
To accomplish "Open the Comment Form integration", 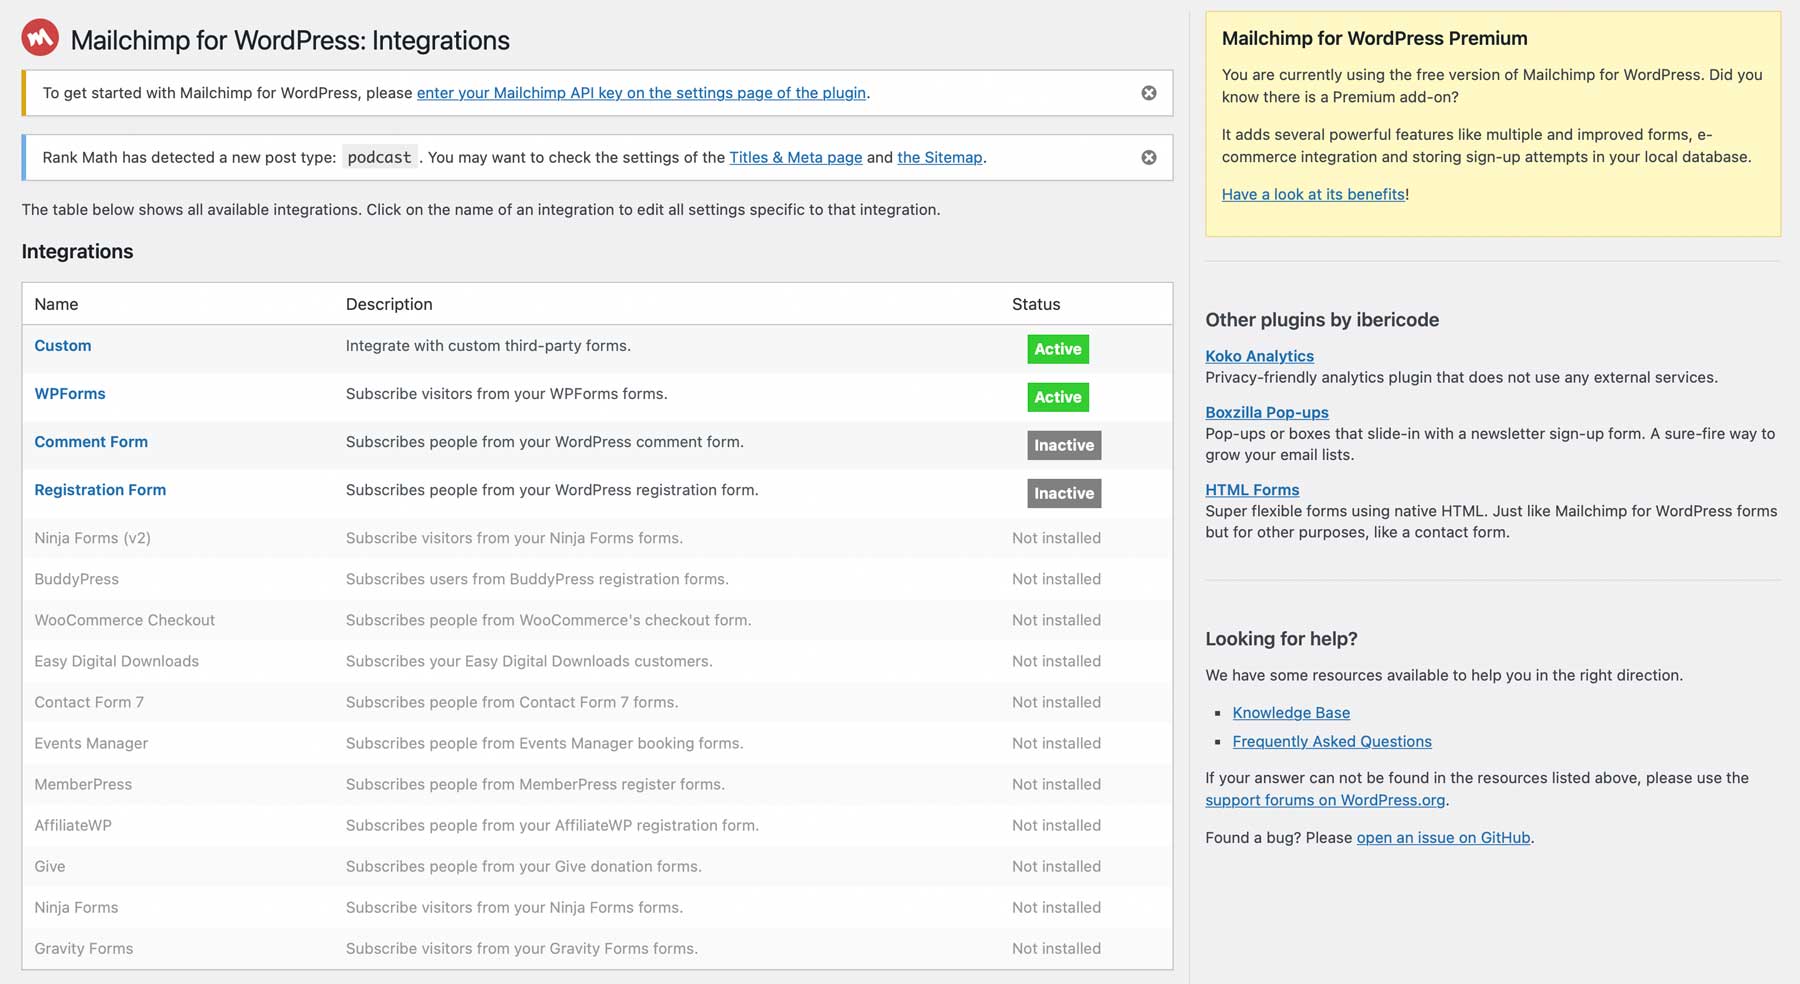I will click(91, 442).
